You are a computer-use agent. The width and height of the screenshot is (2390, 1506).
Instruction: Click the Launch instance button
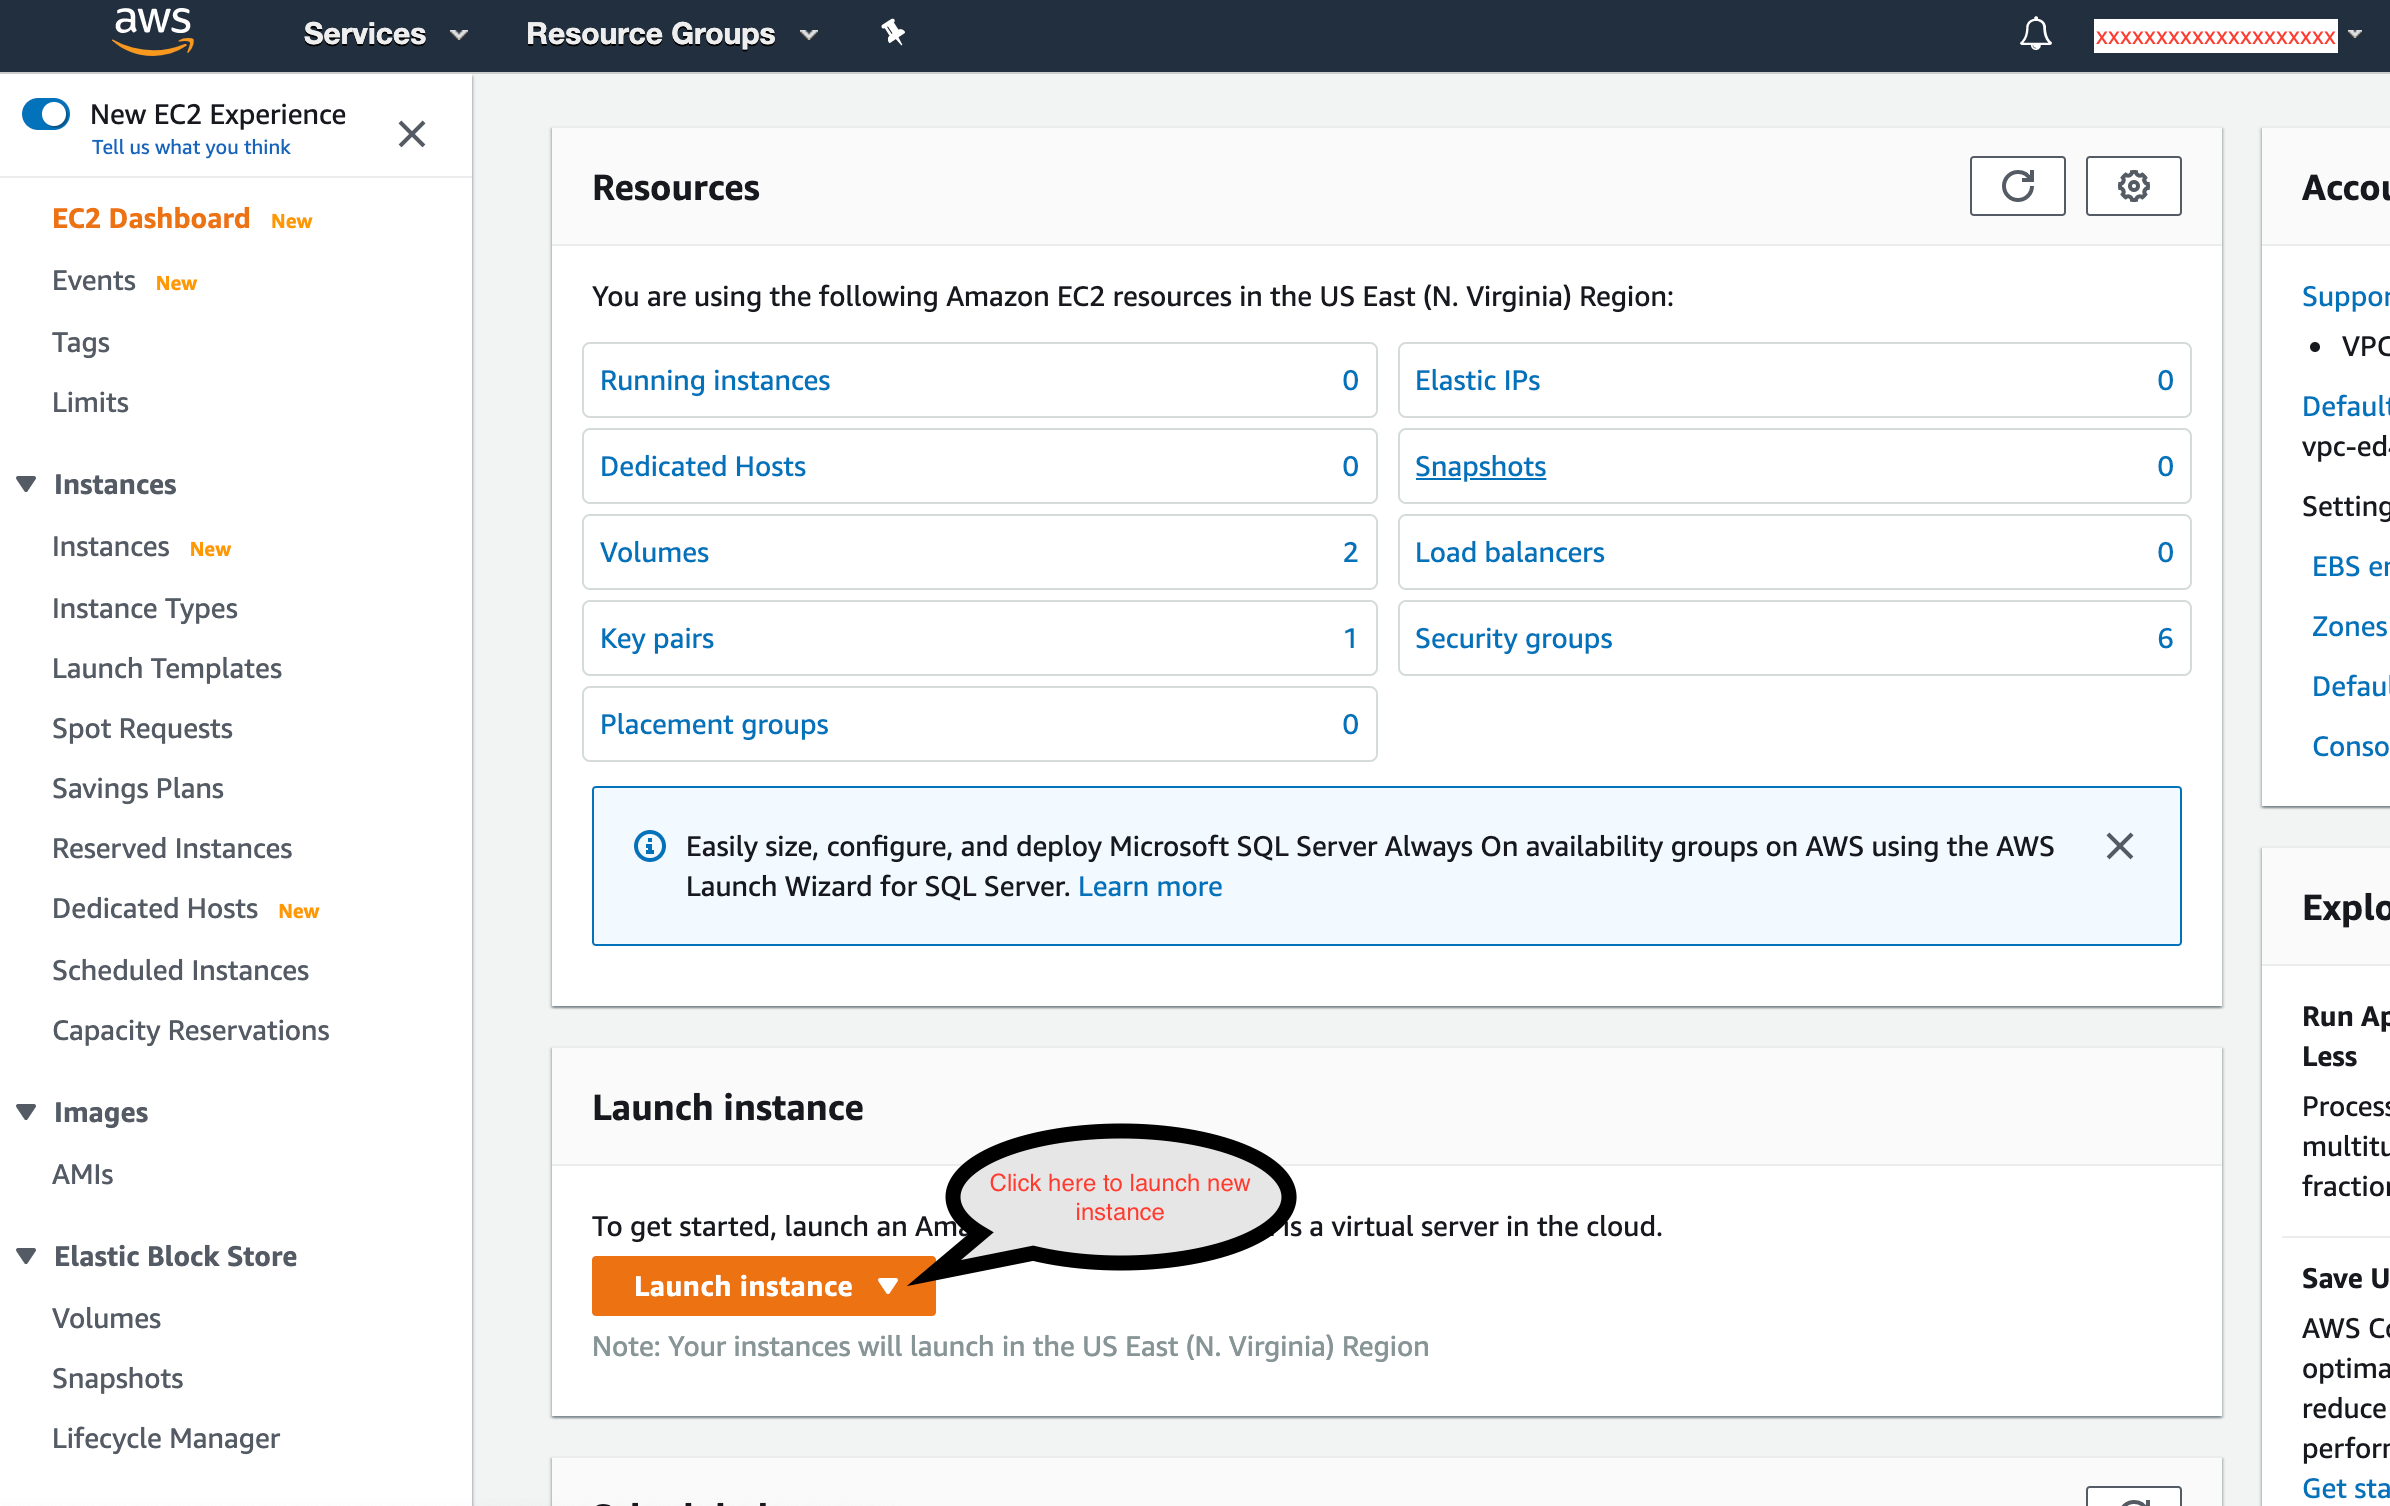coord(742,1286)
